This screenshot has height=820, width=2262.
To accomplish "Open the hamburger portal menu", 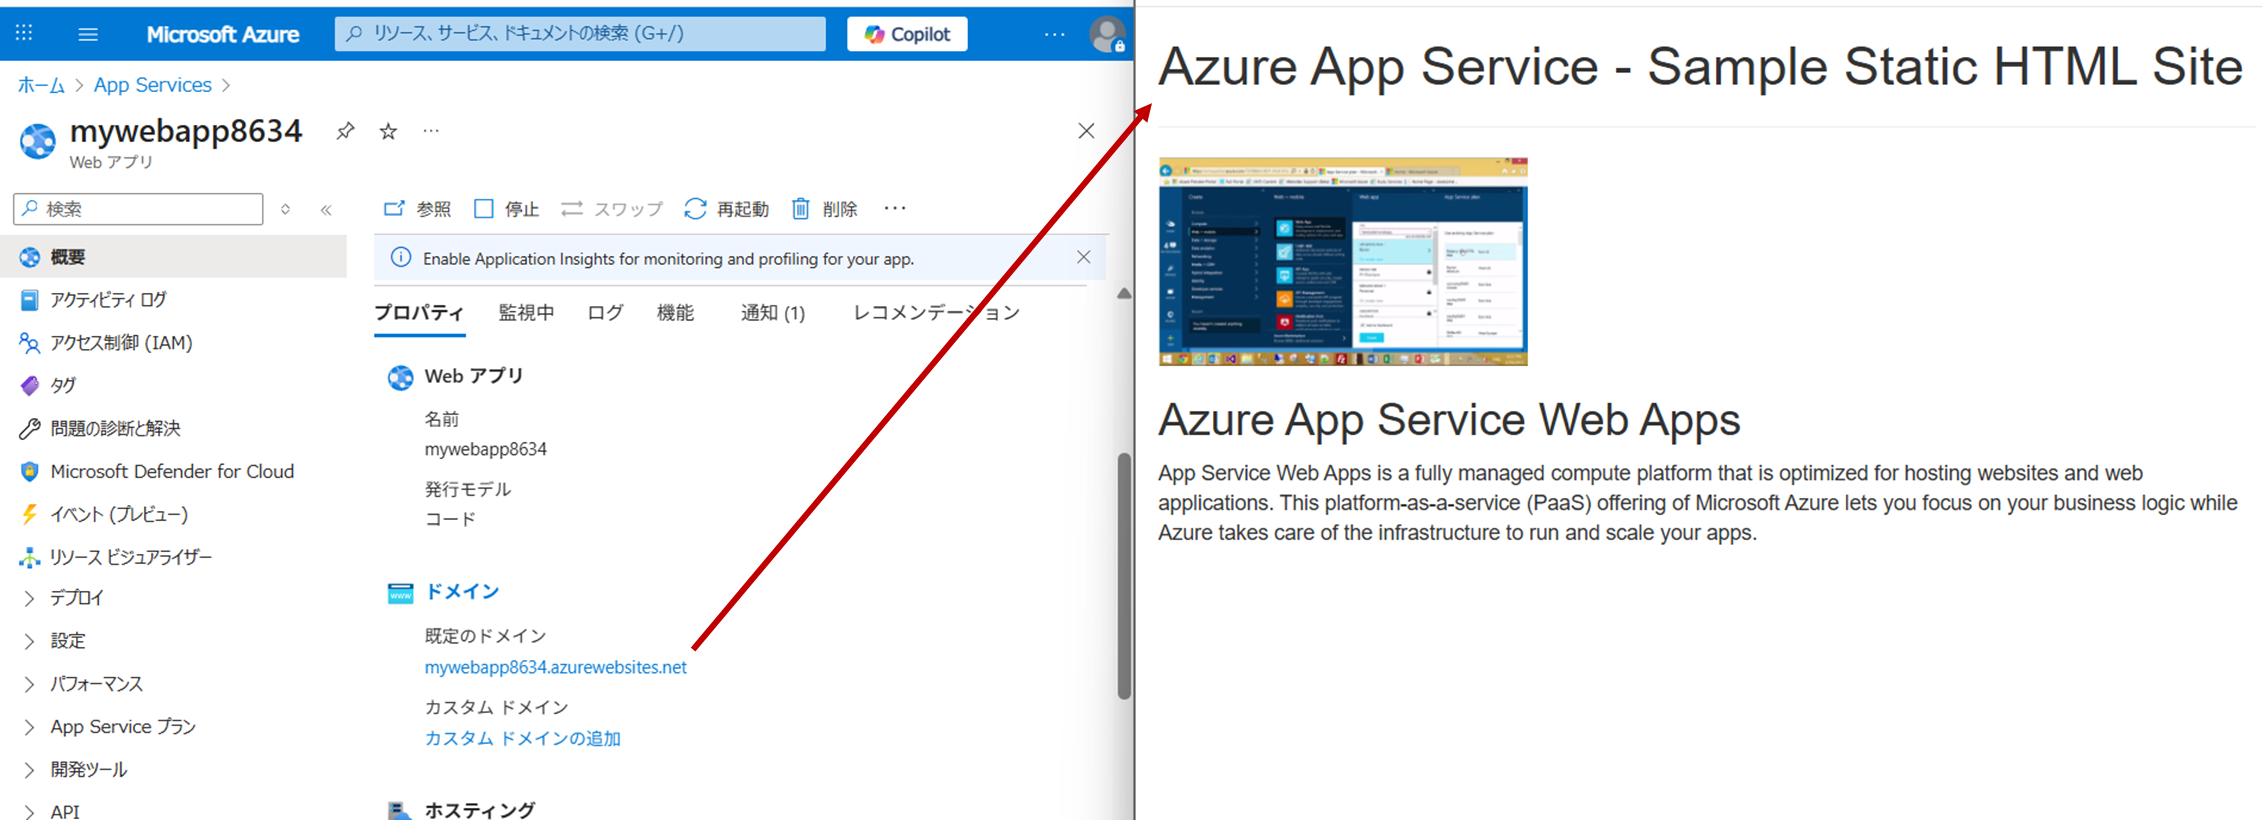I will pos(88,34).
